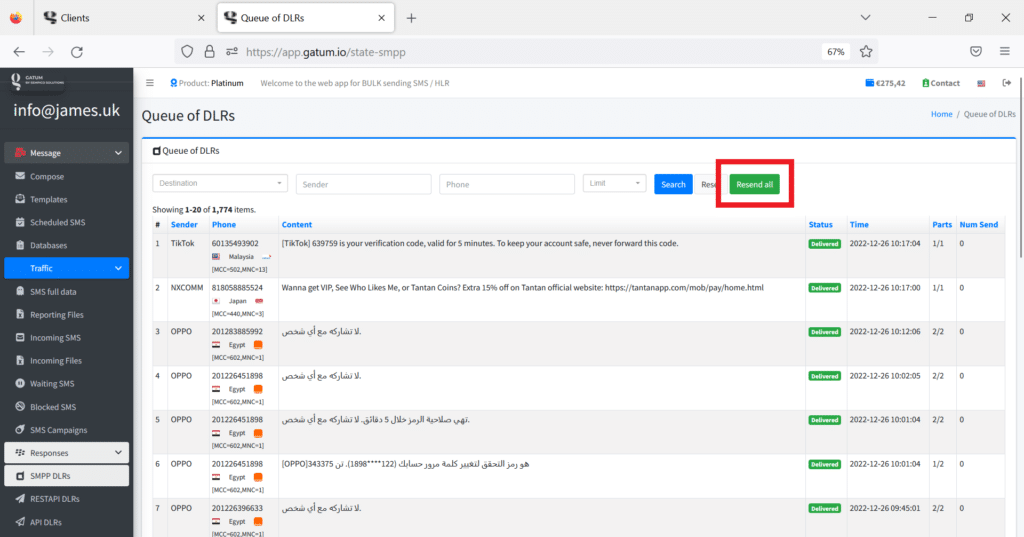Screen dimensions: 1024x537
Task: Go to Home breadcrumb link
Action: pos(941,114)
